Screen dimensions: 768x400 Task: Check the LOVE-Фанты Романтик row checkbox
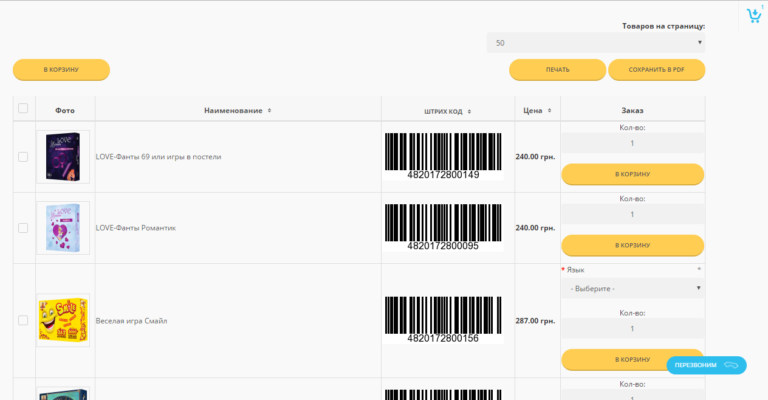(x=23, y=228)
